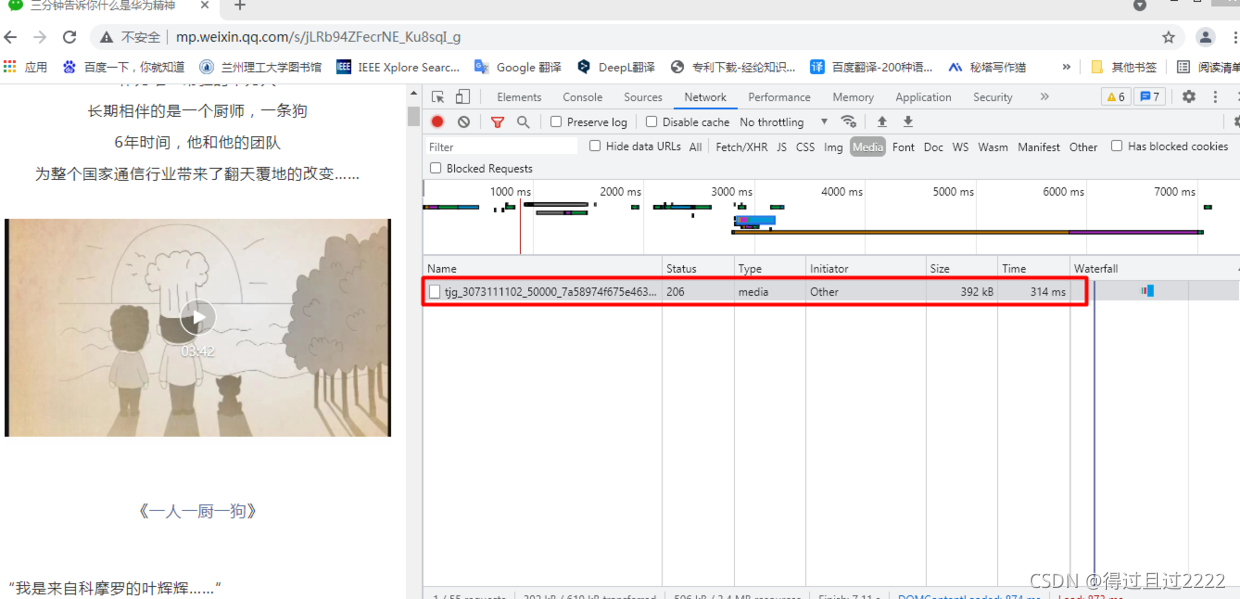Sort requests by Status column header

click(698, 268)
